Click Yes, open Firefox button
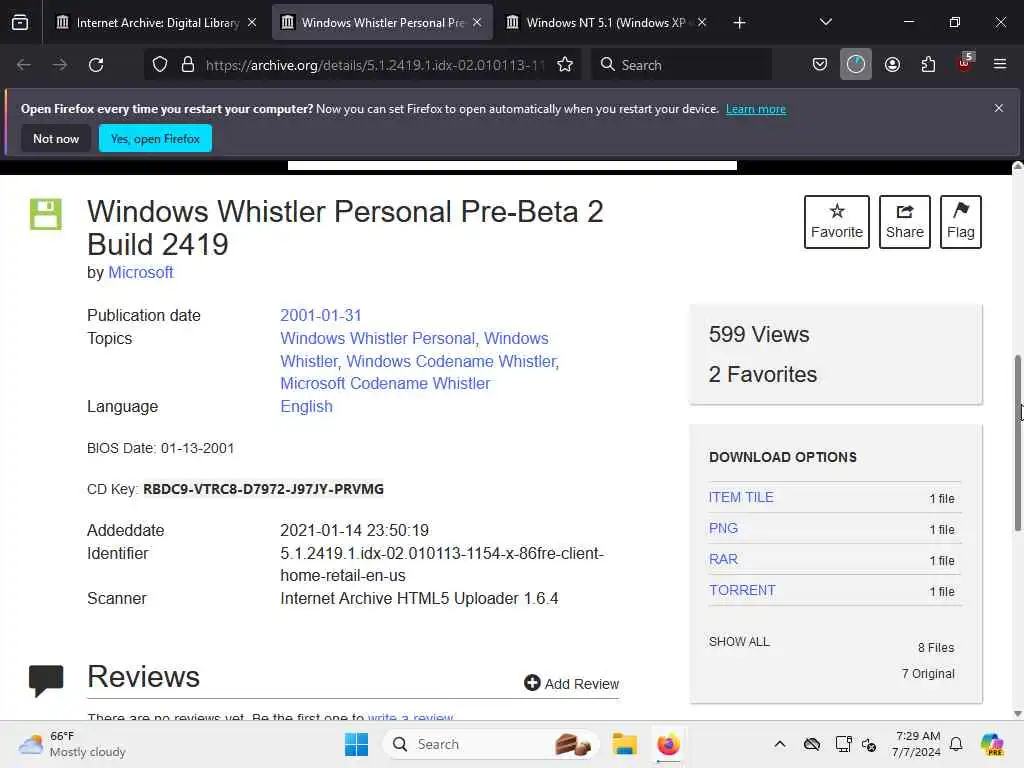The image size is (1024, 768). click(x=155, y=138)
